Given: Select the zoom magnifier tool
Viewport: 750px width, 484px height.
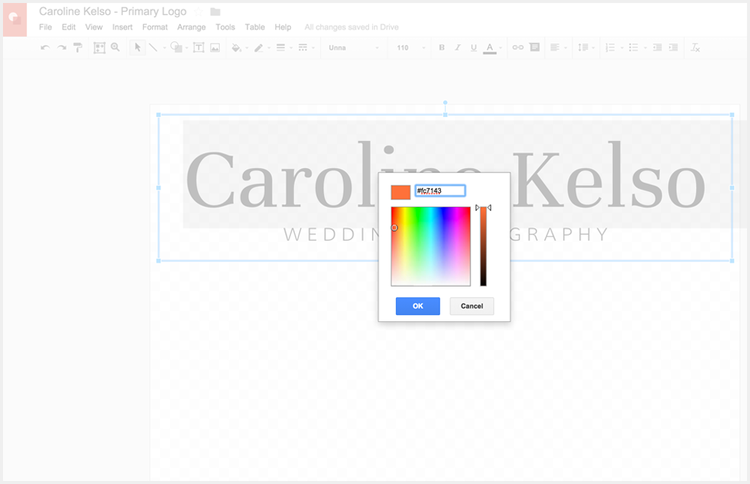Looking at the screenshot, I should pos(115,47).
